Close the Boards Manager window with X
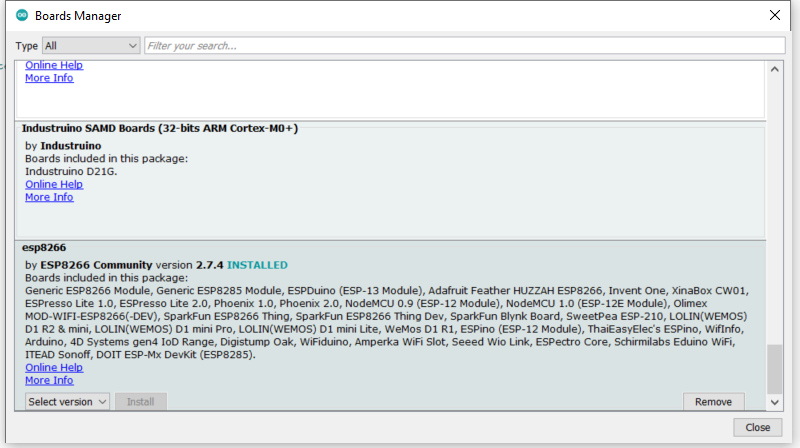Screen dimensions: 800x448 pyautogui.click(x=774, y=15)
